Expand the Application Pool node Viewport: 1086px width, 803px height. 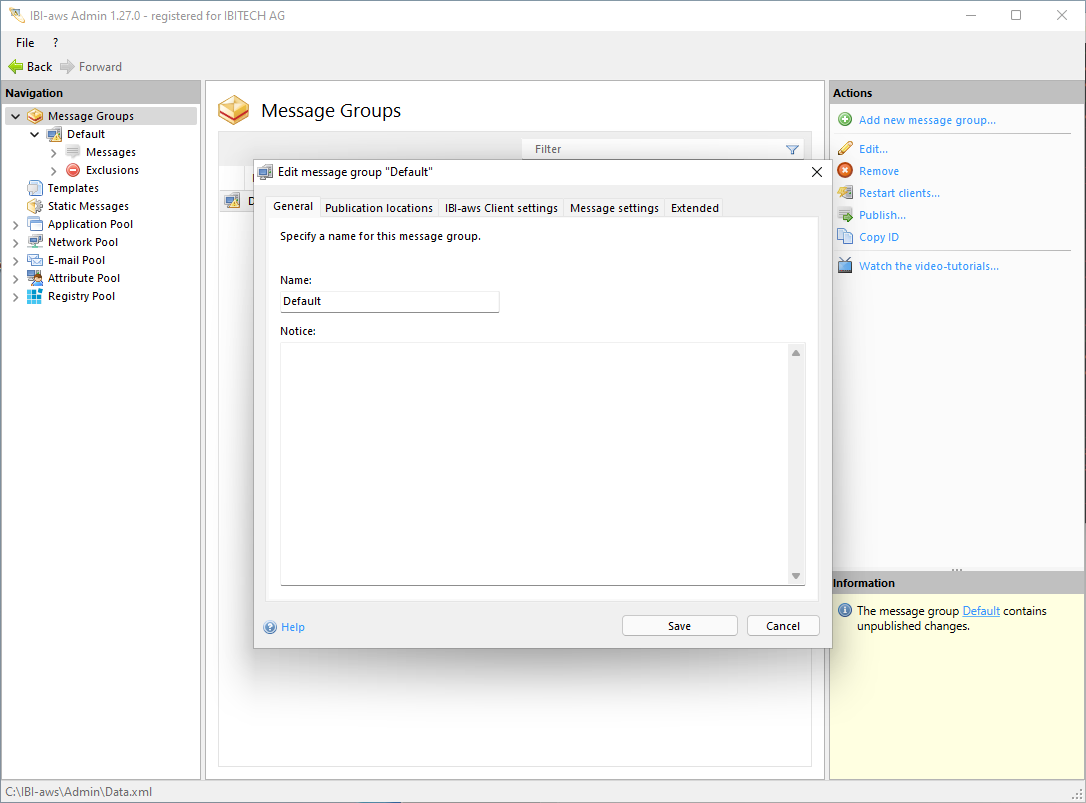(x=15, y=225)
